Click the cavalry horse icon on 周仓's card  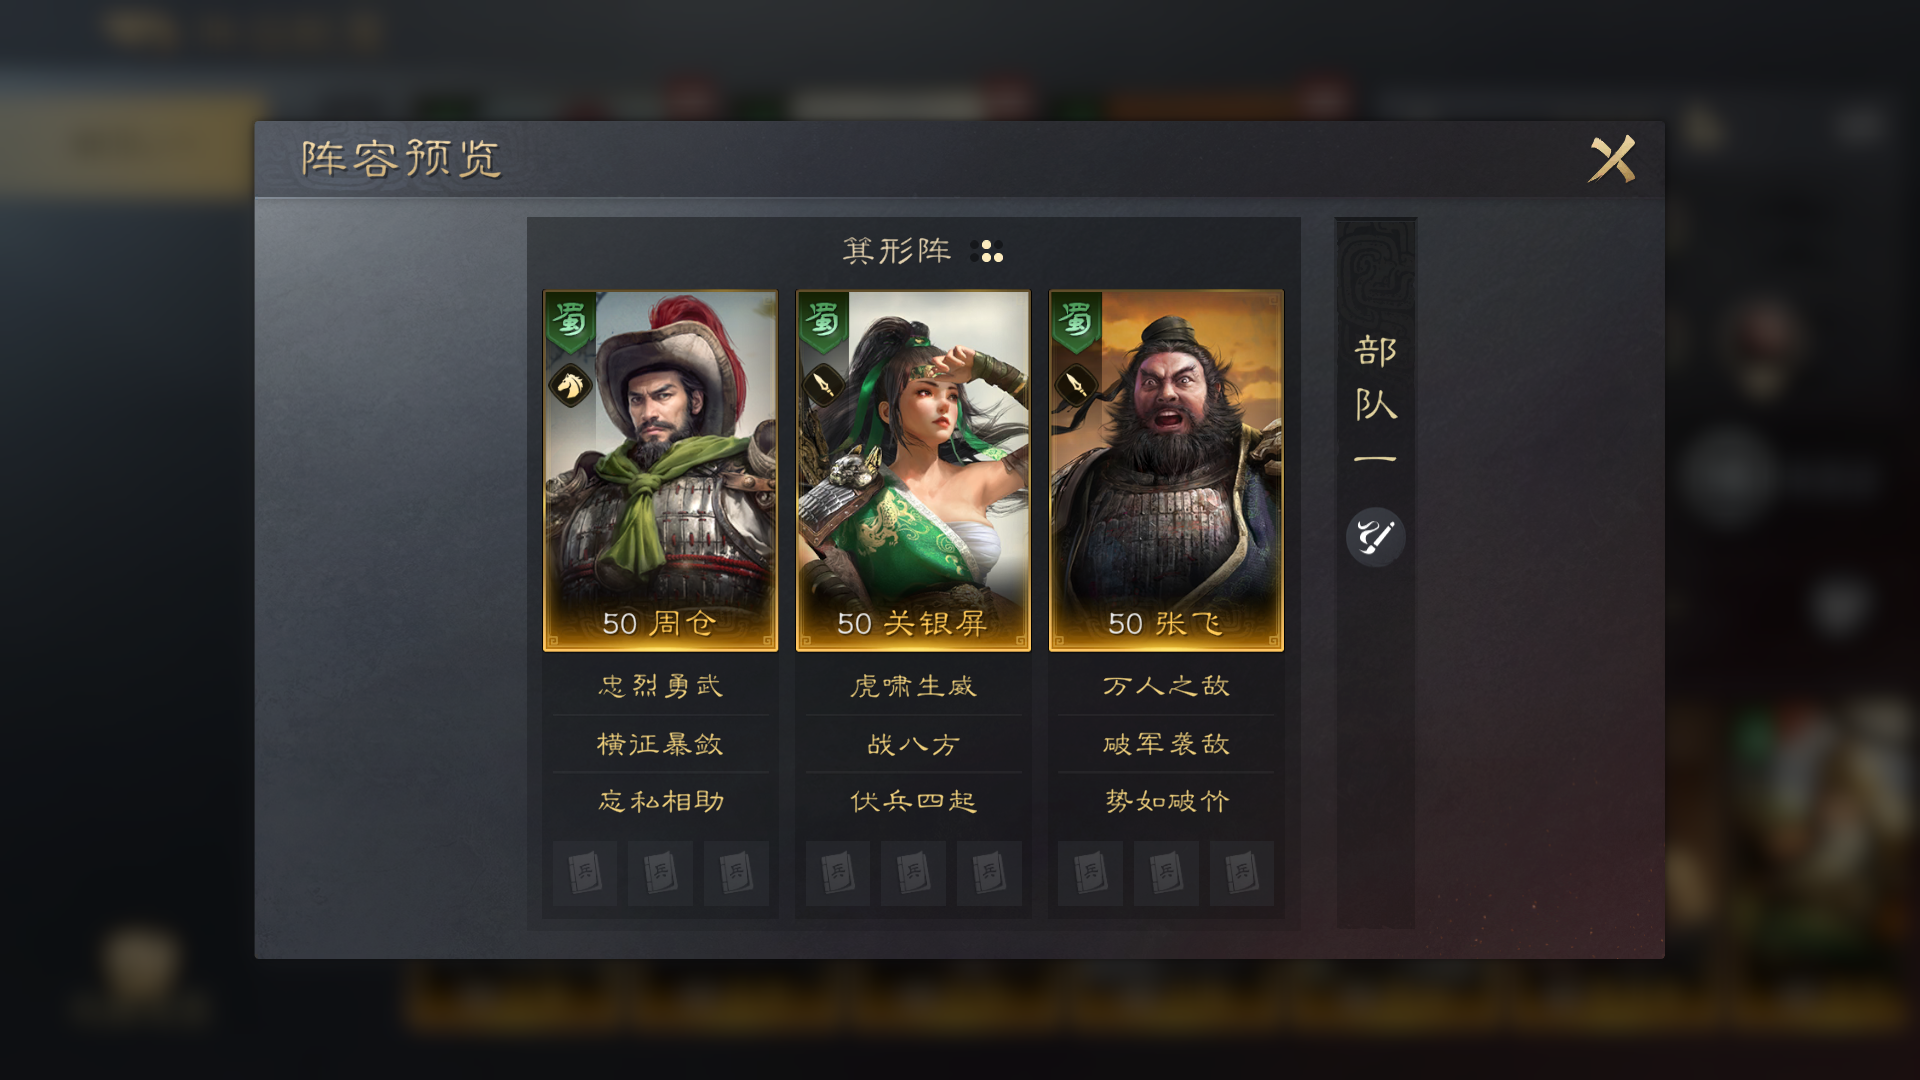(x=570, y=385)
